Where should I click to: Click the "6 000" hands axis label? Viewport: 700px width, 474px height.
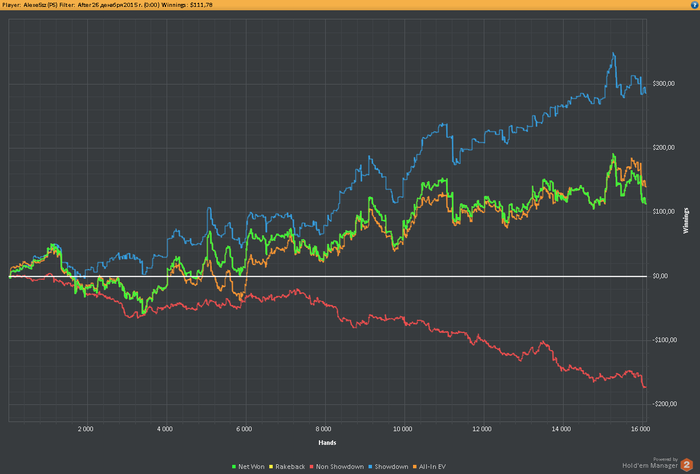tap(244, 429)
